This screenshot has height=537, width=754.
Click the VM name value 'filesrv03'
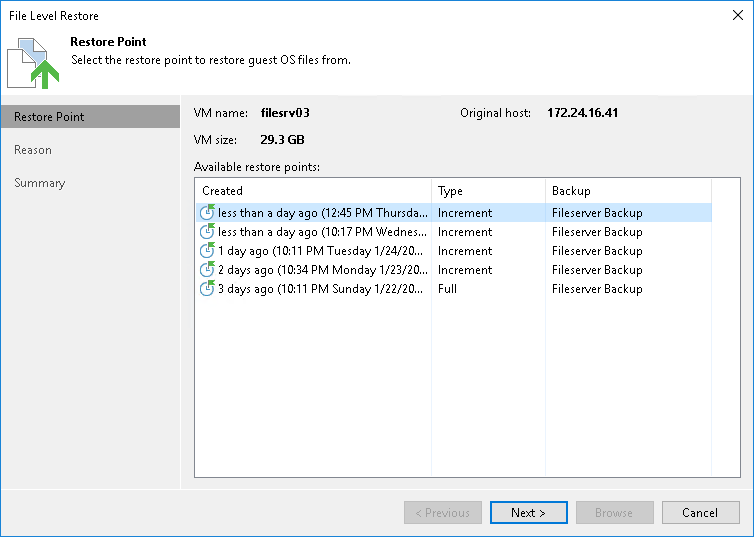coord(285,113)
